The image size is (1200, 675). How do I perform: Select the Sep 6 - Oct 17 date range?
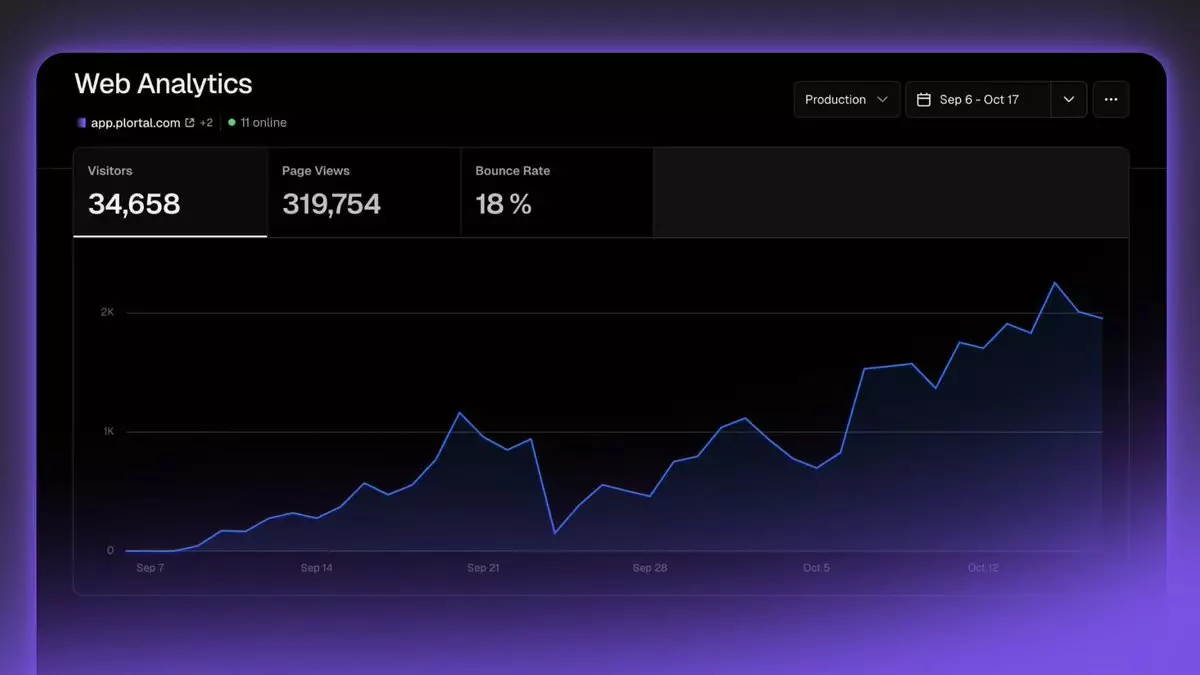pos(978,100)
